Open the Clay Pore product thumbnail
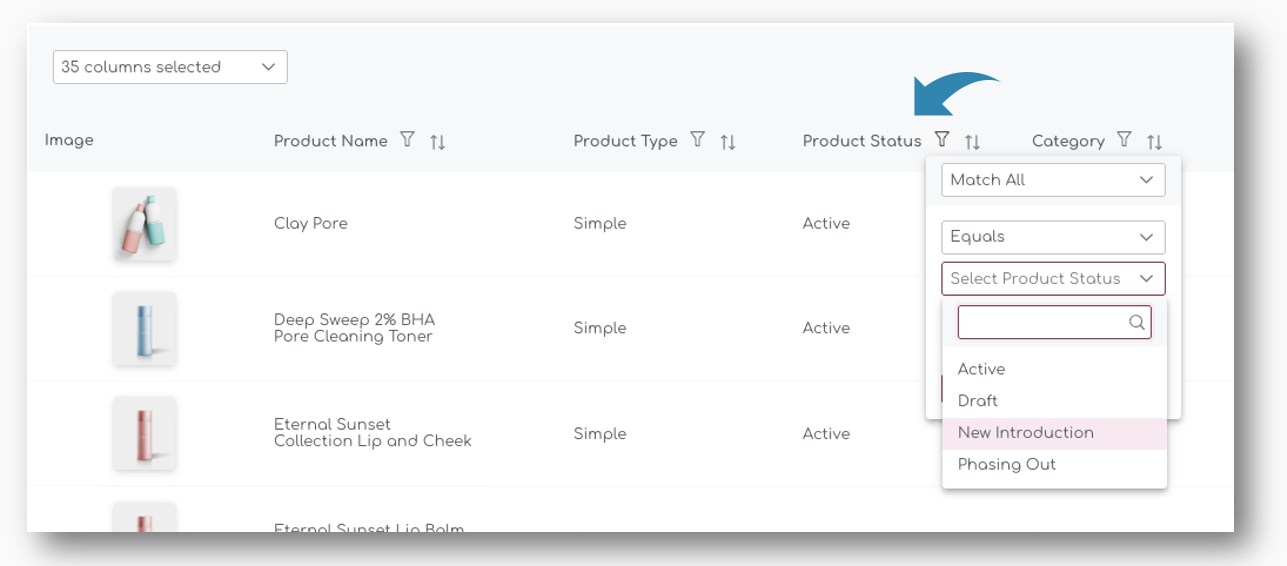This screenshot has height=566, width=1287. [144, 224]
